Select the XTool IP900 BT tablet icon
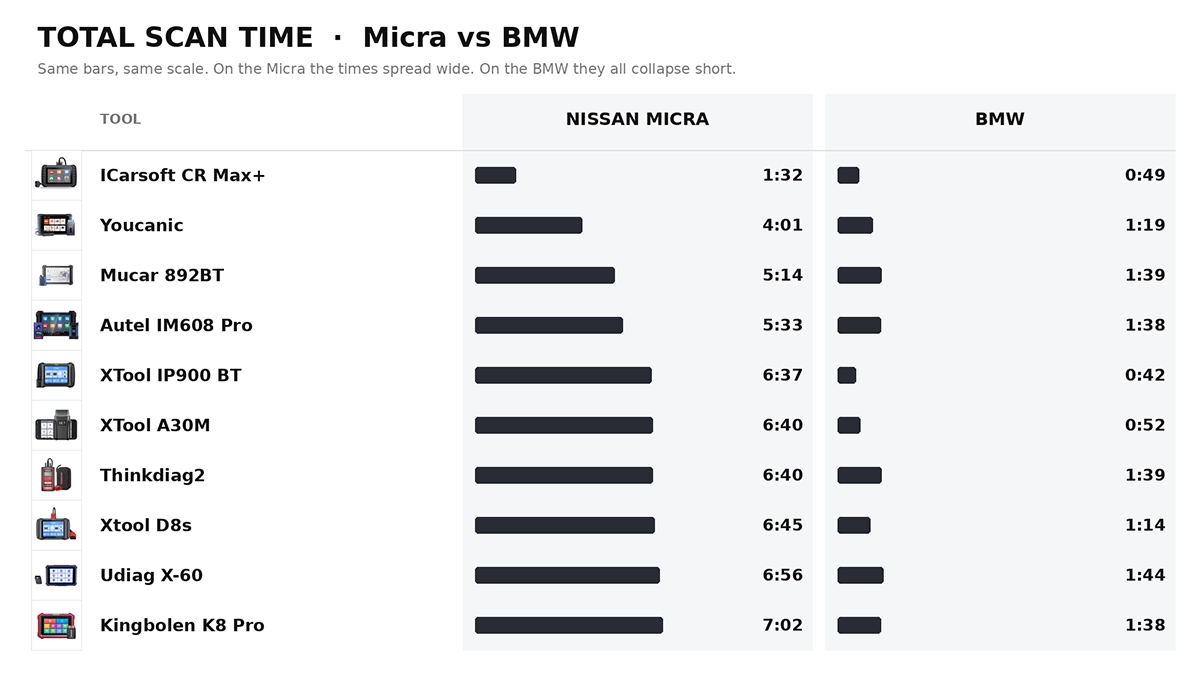1200x675 pixels. coord(56,375)
